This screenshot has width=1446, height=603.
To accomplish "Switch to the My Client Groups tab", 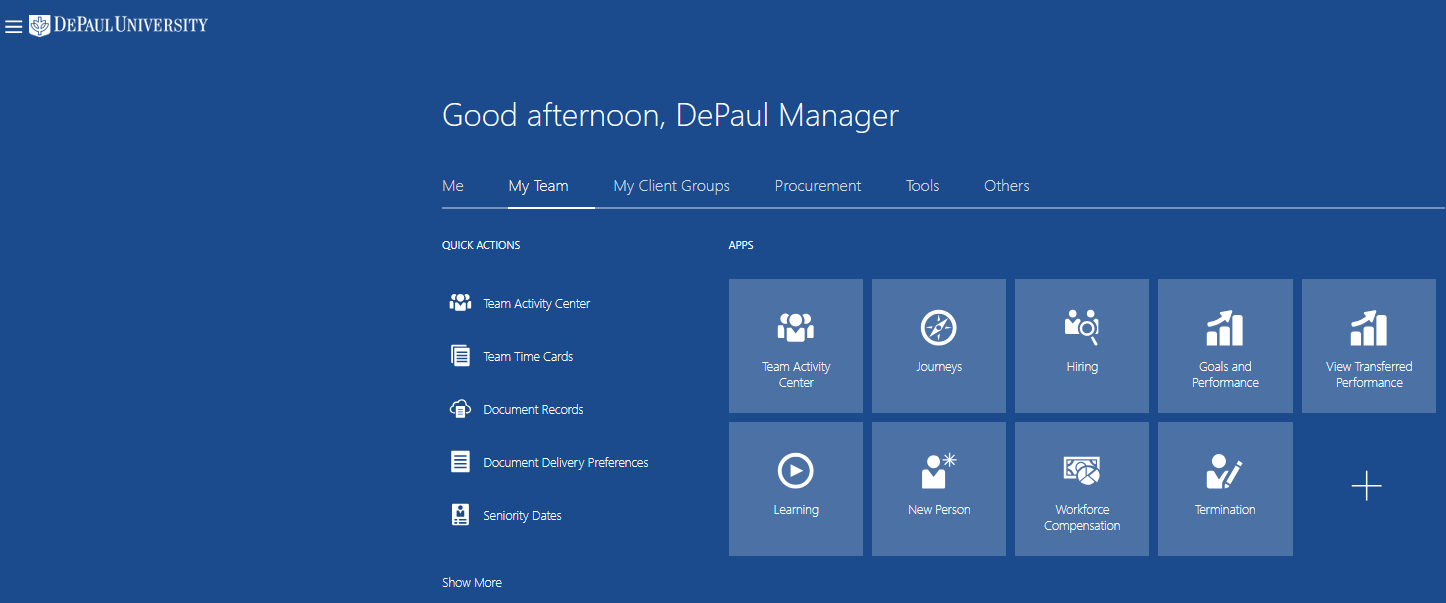I will [672, 186].
